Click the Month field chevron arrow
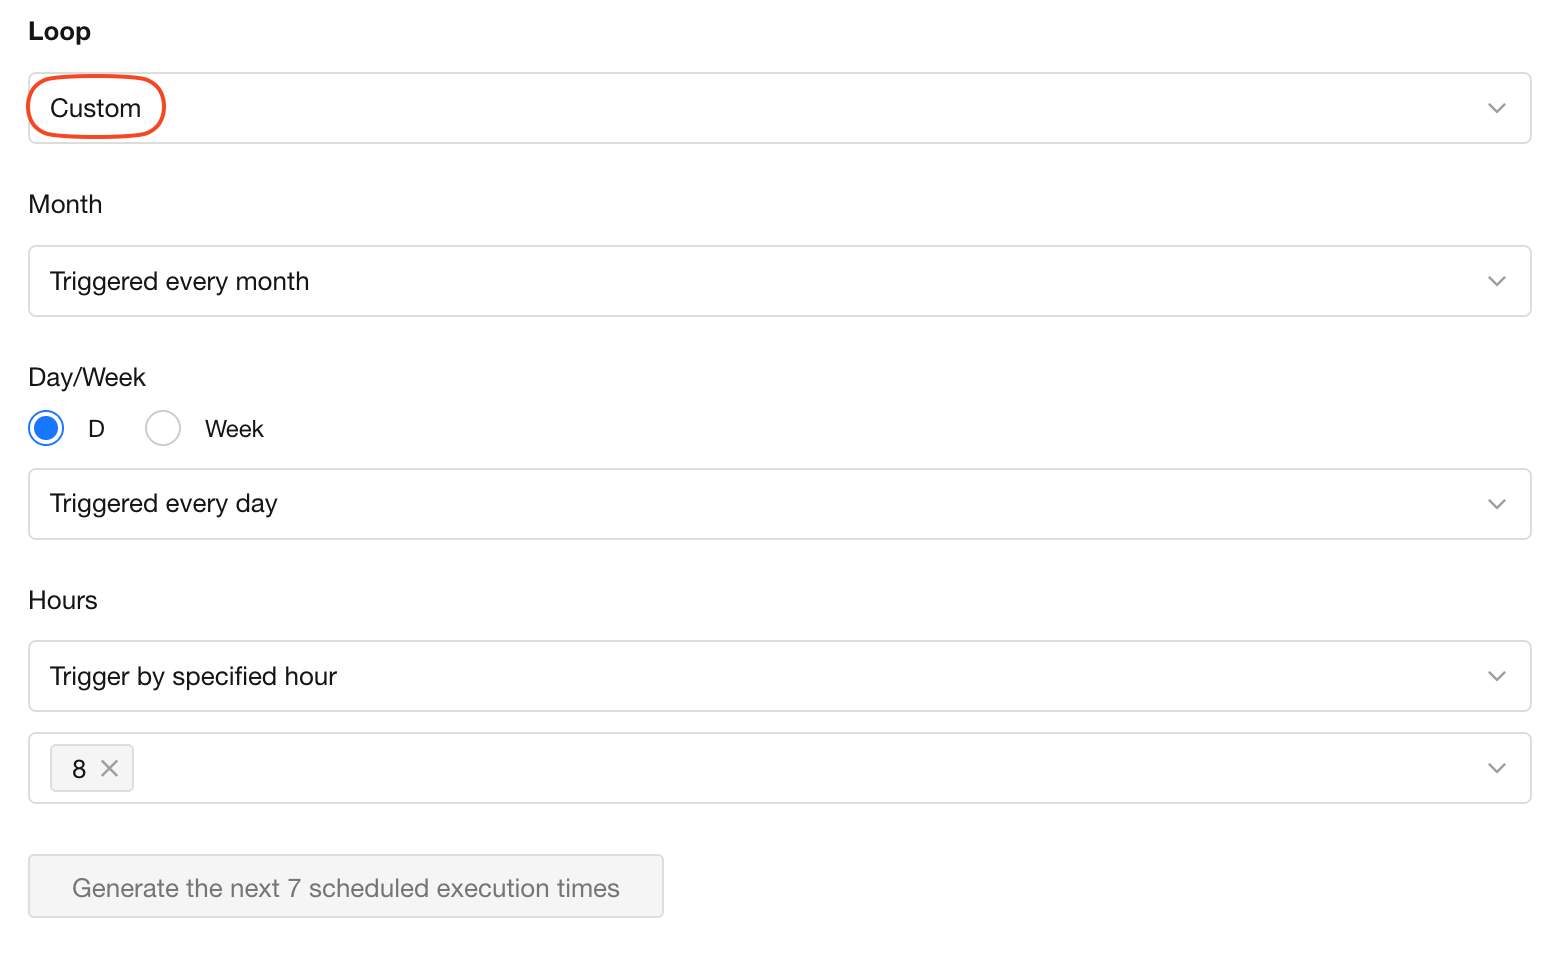The image size is (1564, 954). 1496,281
